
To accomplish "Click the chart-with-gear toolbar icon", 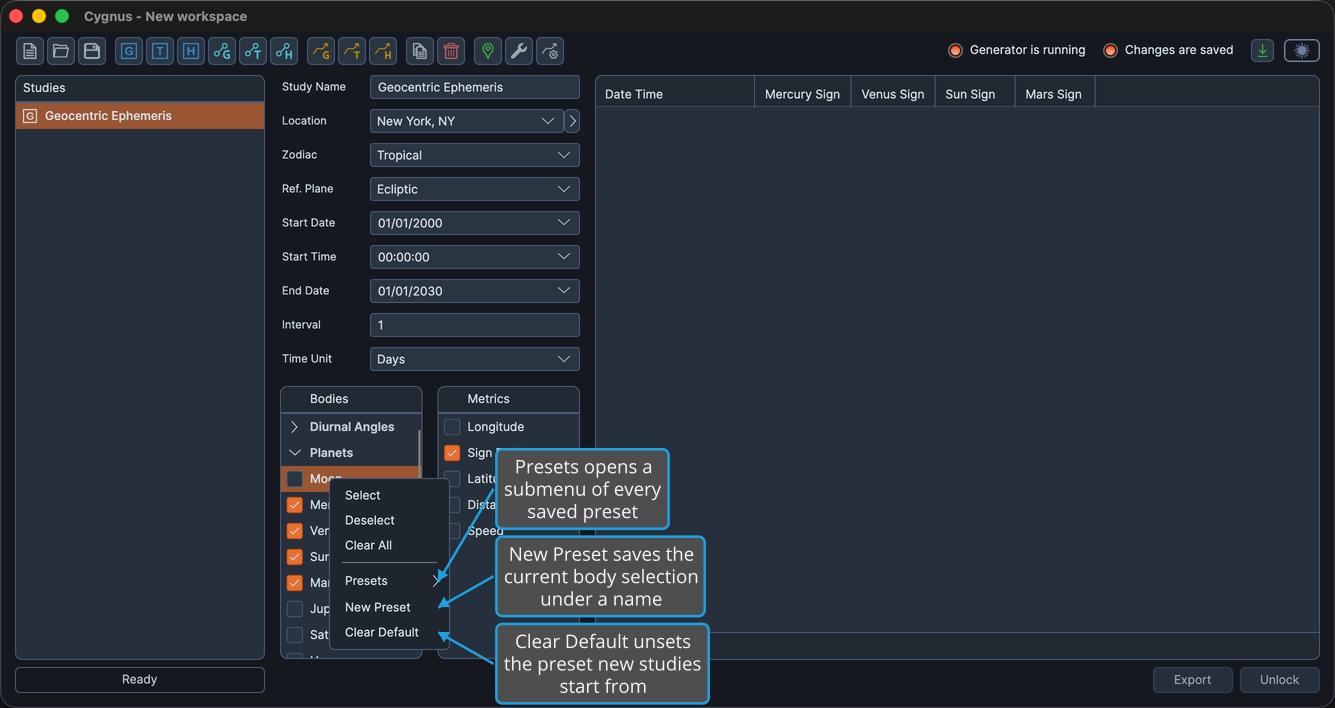I will click(550, 51).
